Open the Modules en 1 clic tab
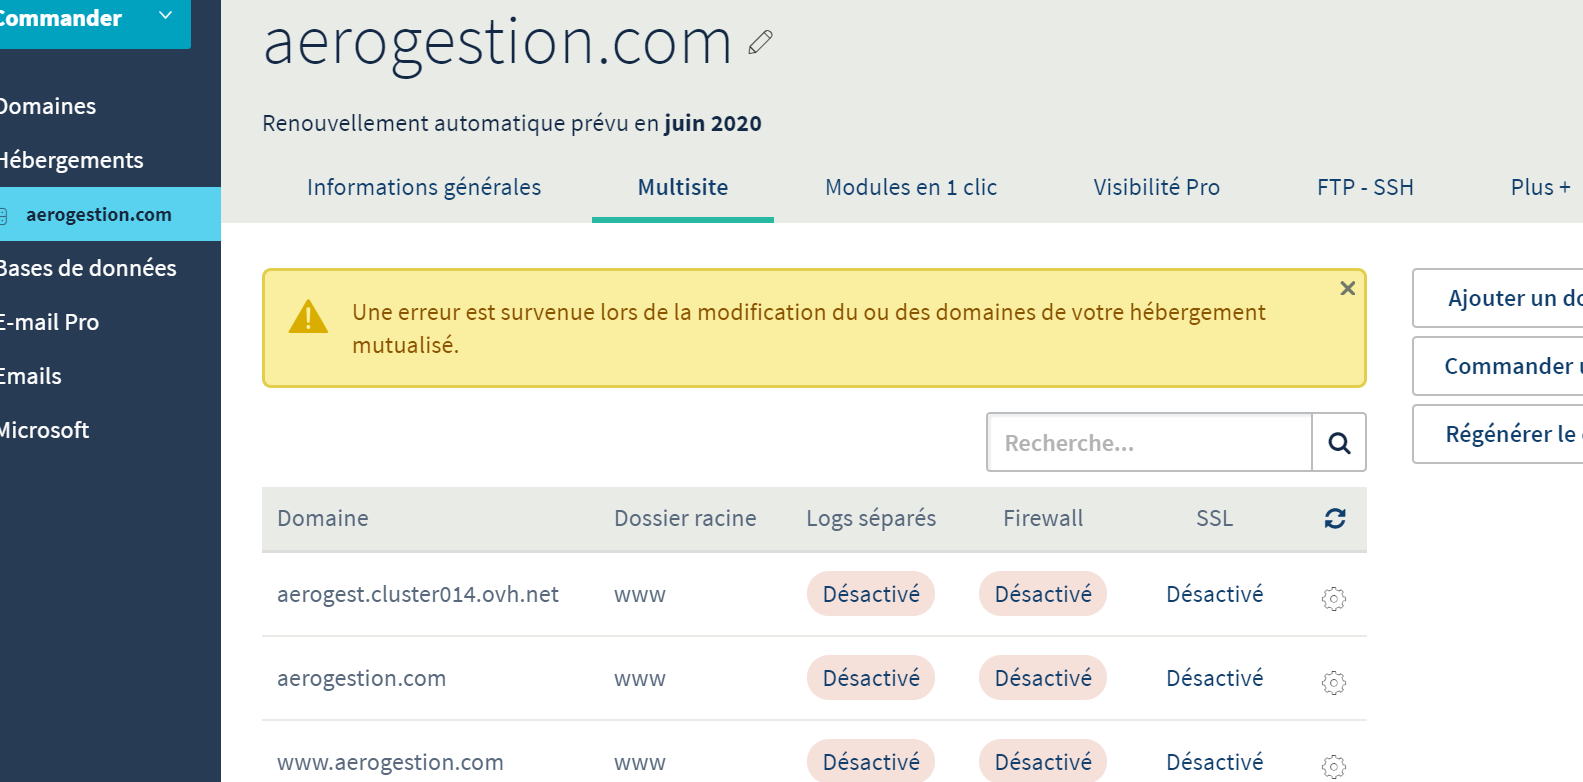 click(x=910, y=187)
